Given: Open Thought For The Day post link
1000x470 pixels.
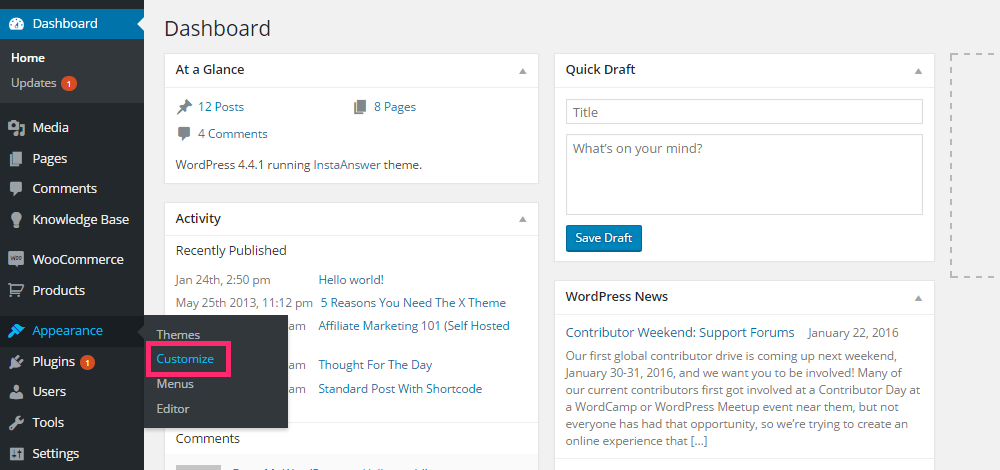Looking at the screenshot, I should pos(375,365).
